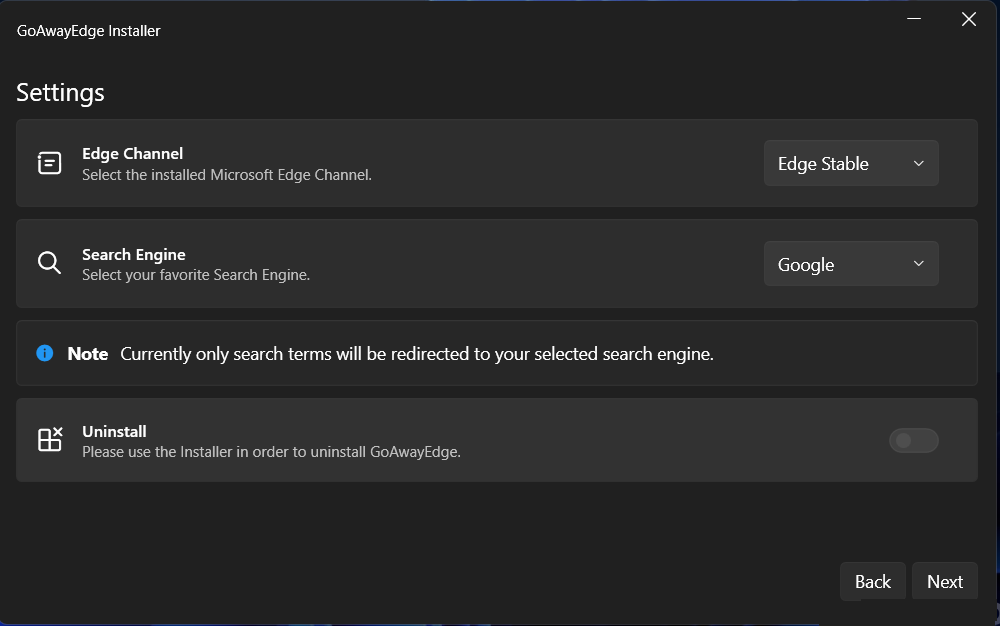Close the GoAwayEdge Installer window
1000x626 pixels.
click(x=968, y=19)
